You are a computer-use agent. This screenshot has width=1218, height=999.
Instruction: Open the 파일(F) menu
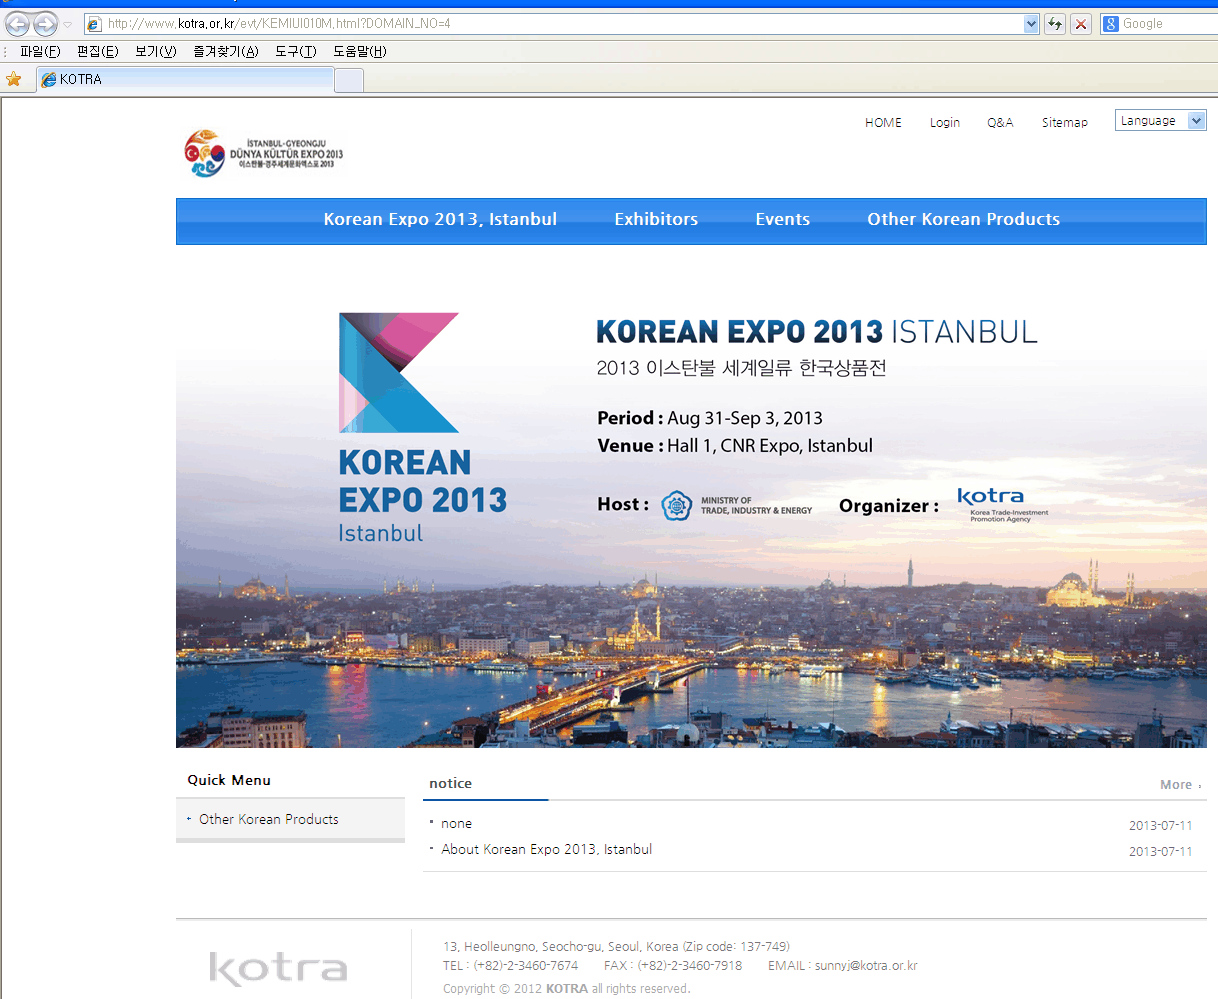coord(40,51)
